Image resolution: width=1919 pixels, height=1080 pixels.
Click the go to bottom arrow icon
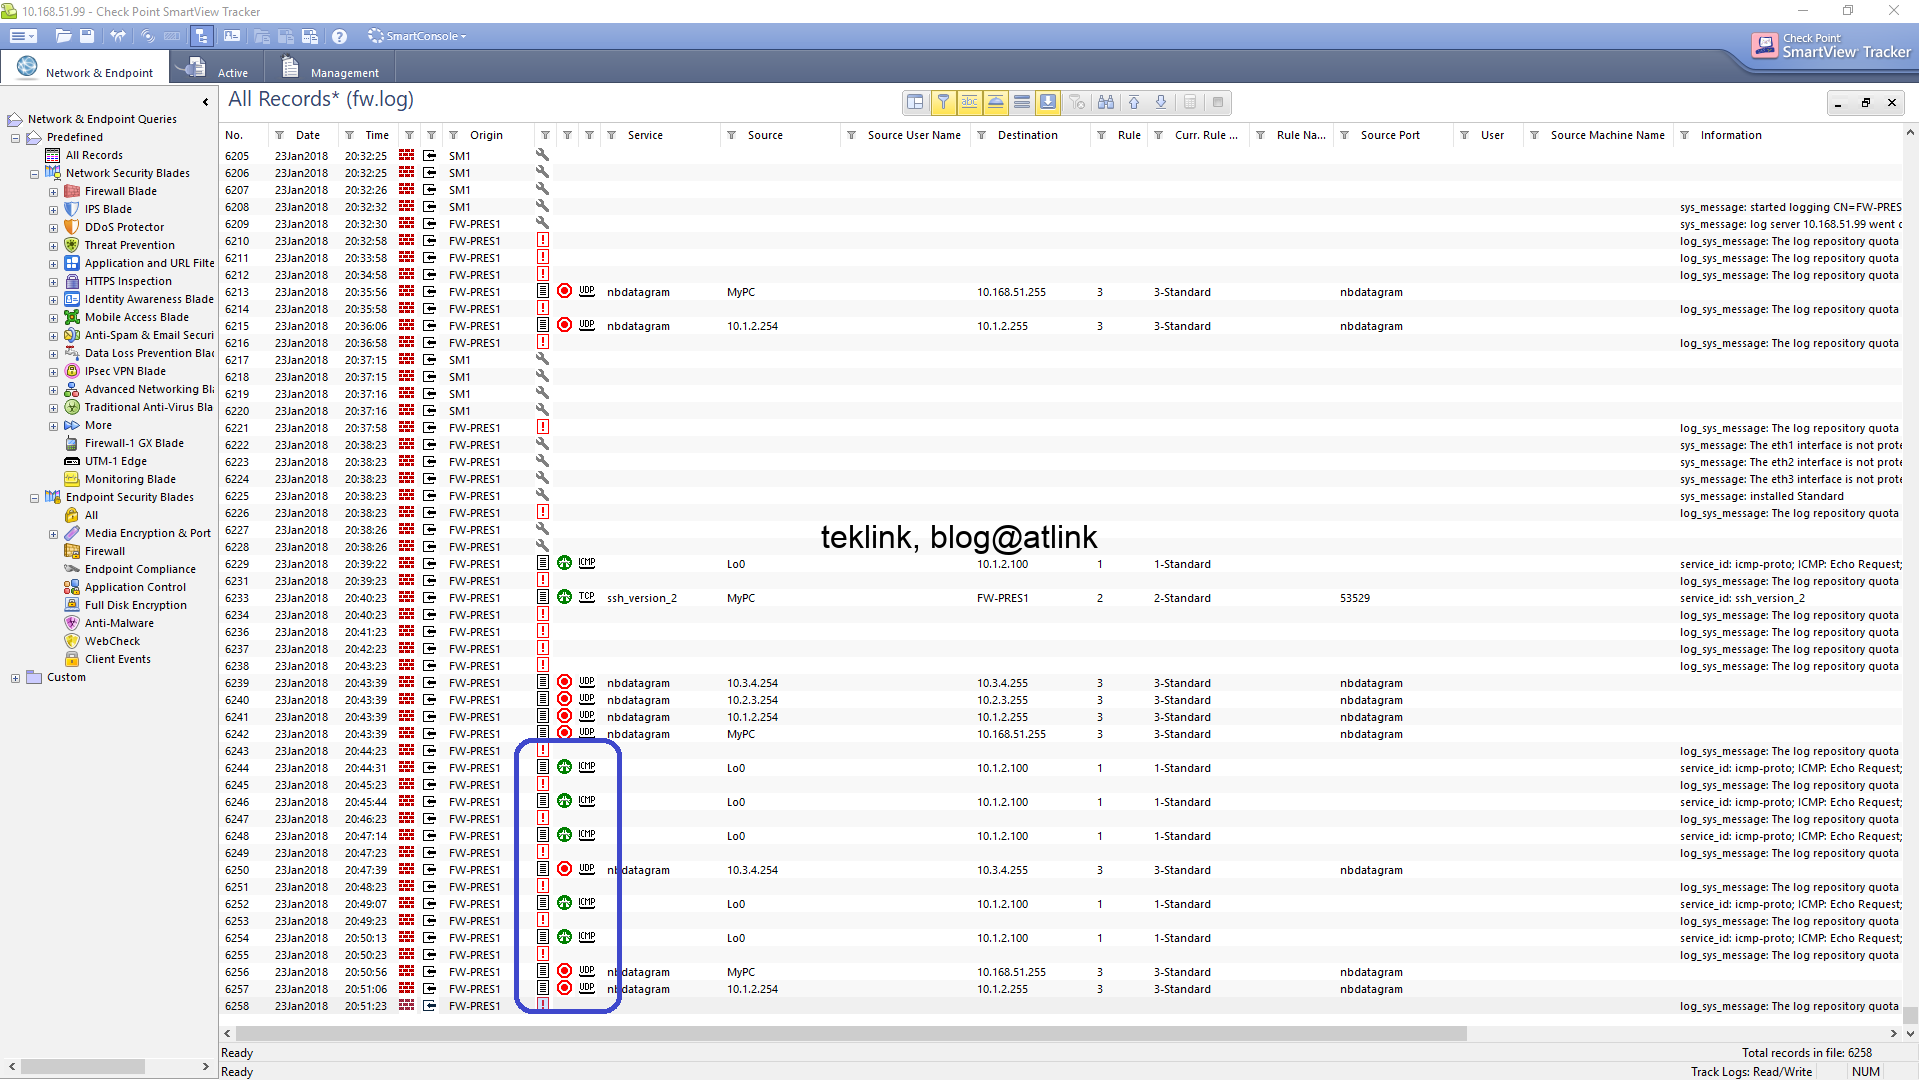(1161, 102)
